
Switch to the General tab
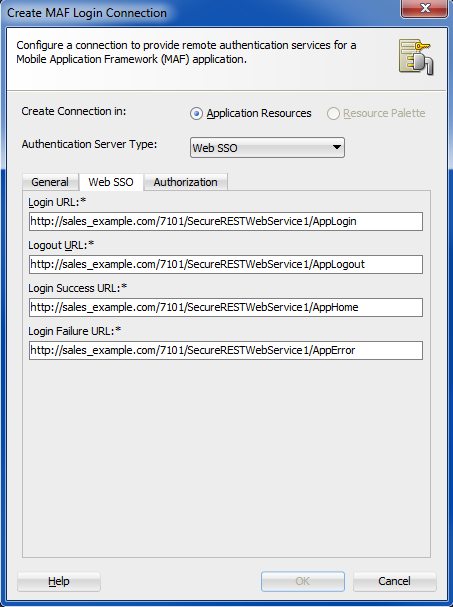pos(50,182)
